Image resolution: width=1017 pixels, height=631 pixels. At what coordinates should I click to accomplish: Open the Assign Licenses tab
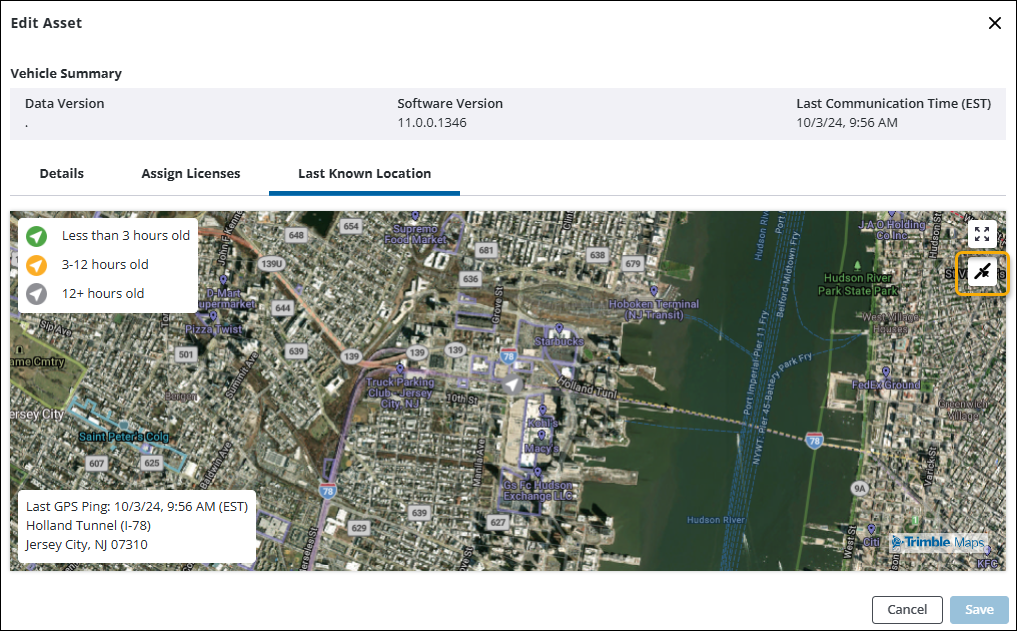(191, 174)
